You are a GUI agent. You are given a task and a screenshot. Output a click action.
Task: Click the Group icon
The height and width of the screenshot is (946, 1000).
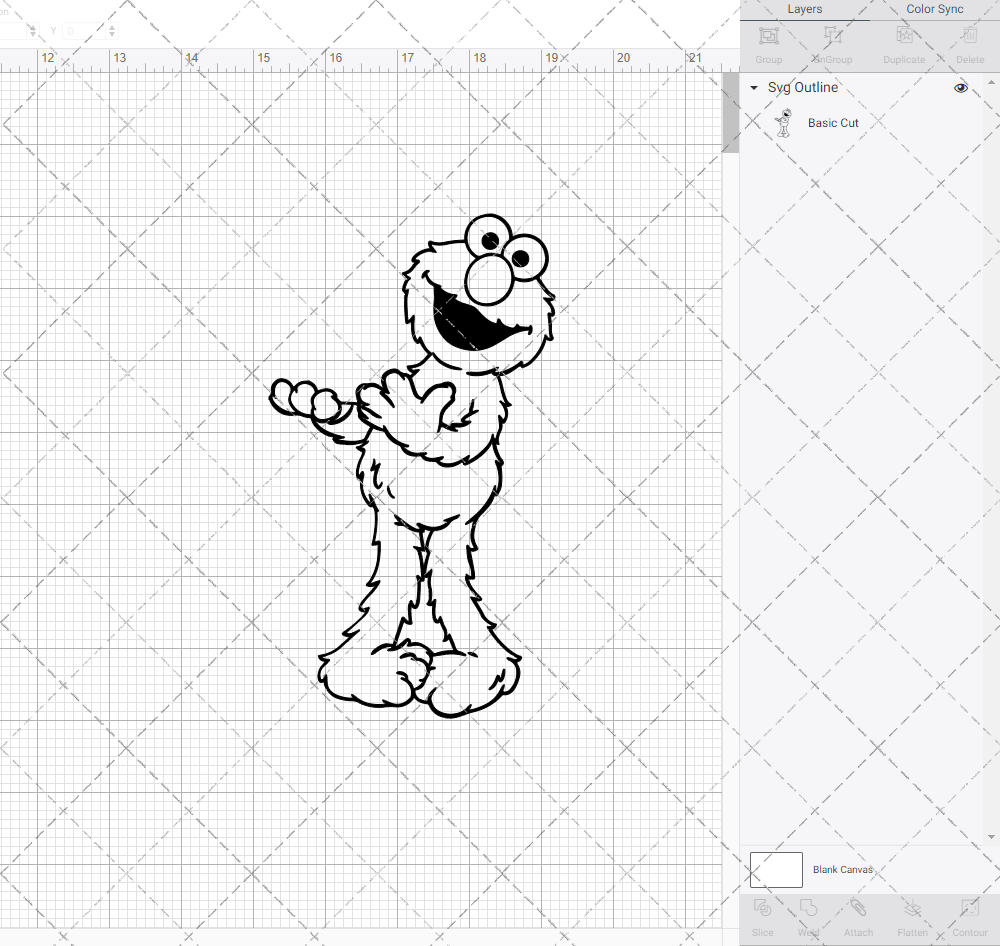768,42
